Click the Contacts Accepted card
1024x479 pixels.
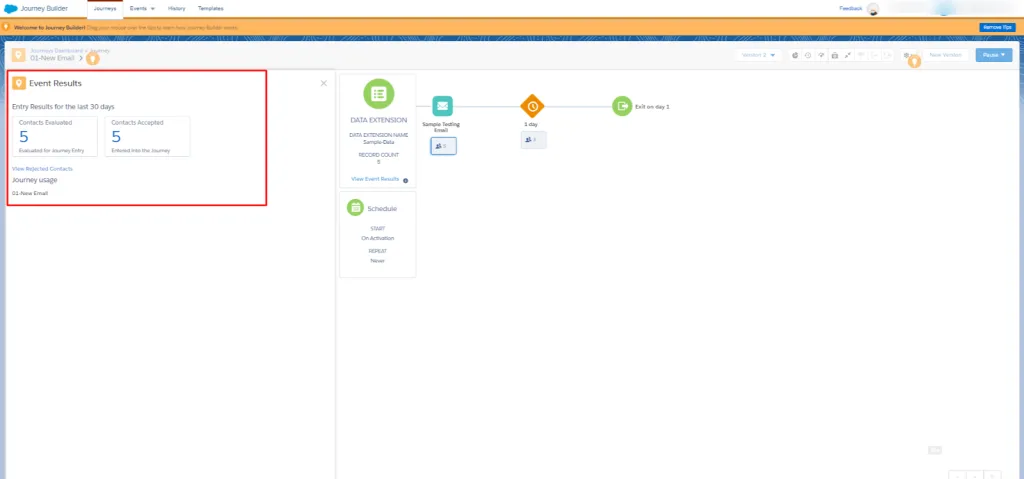(148, 136)
